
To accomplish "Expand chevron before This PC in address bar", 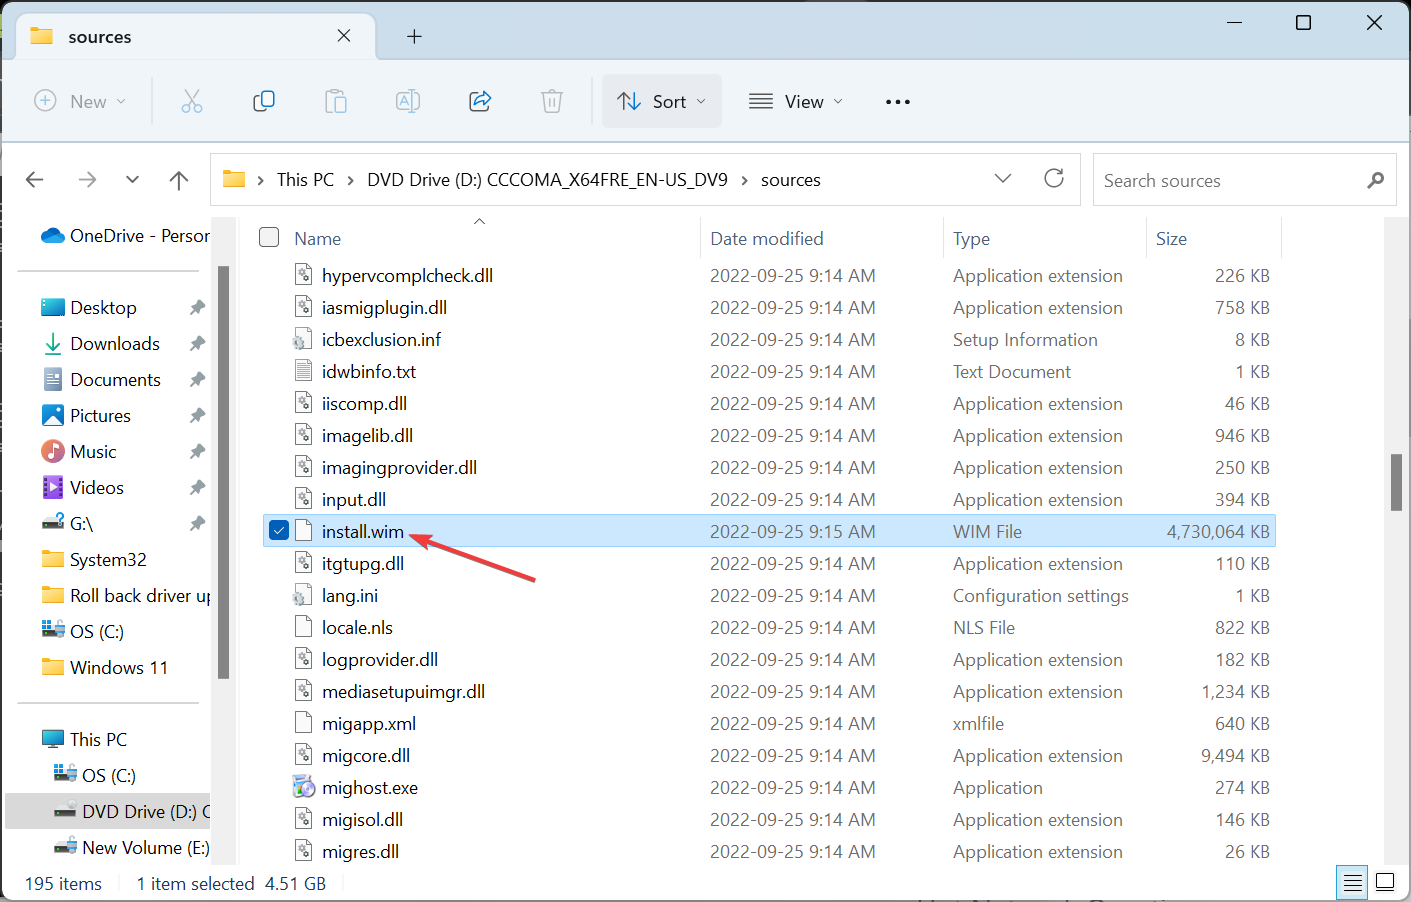I will [261, 180].
